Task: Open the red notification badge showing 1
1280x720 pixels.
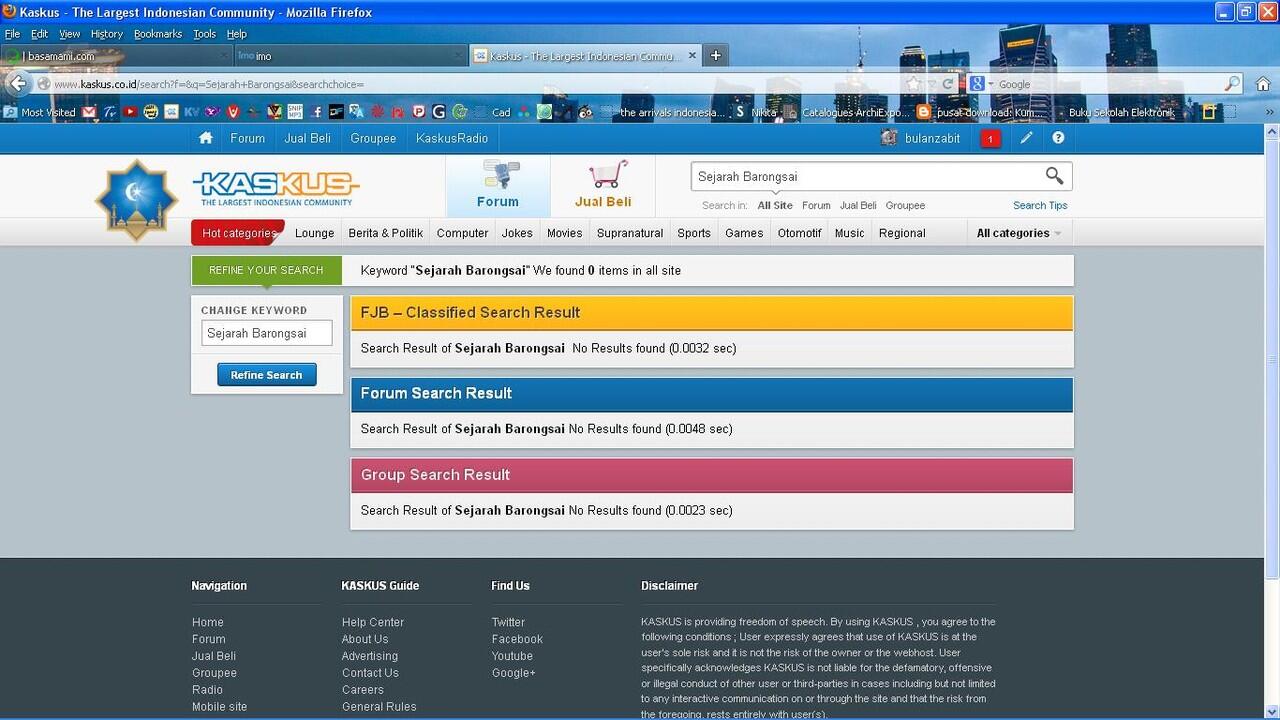Action: (990, 139)
